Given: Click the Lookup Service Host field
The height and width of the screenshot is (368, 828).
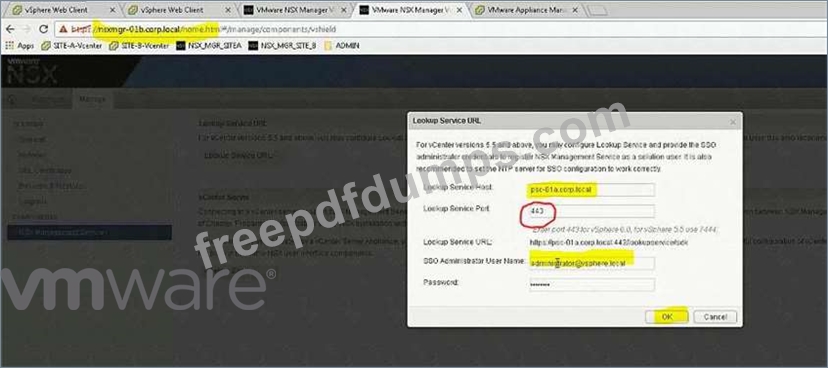Looking at the screenshot, I should click(x=591, y=190).
